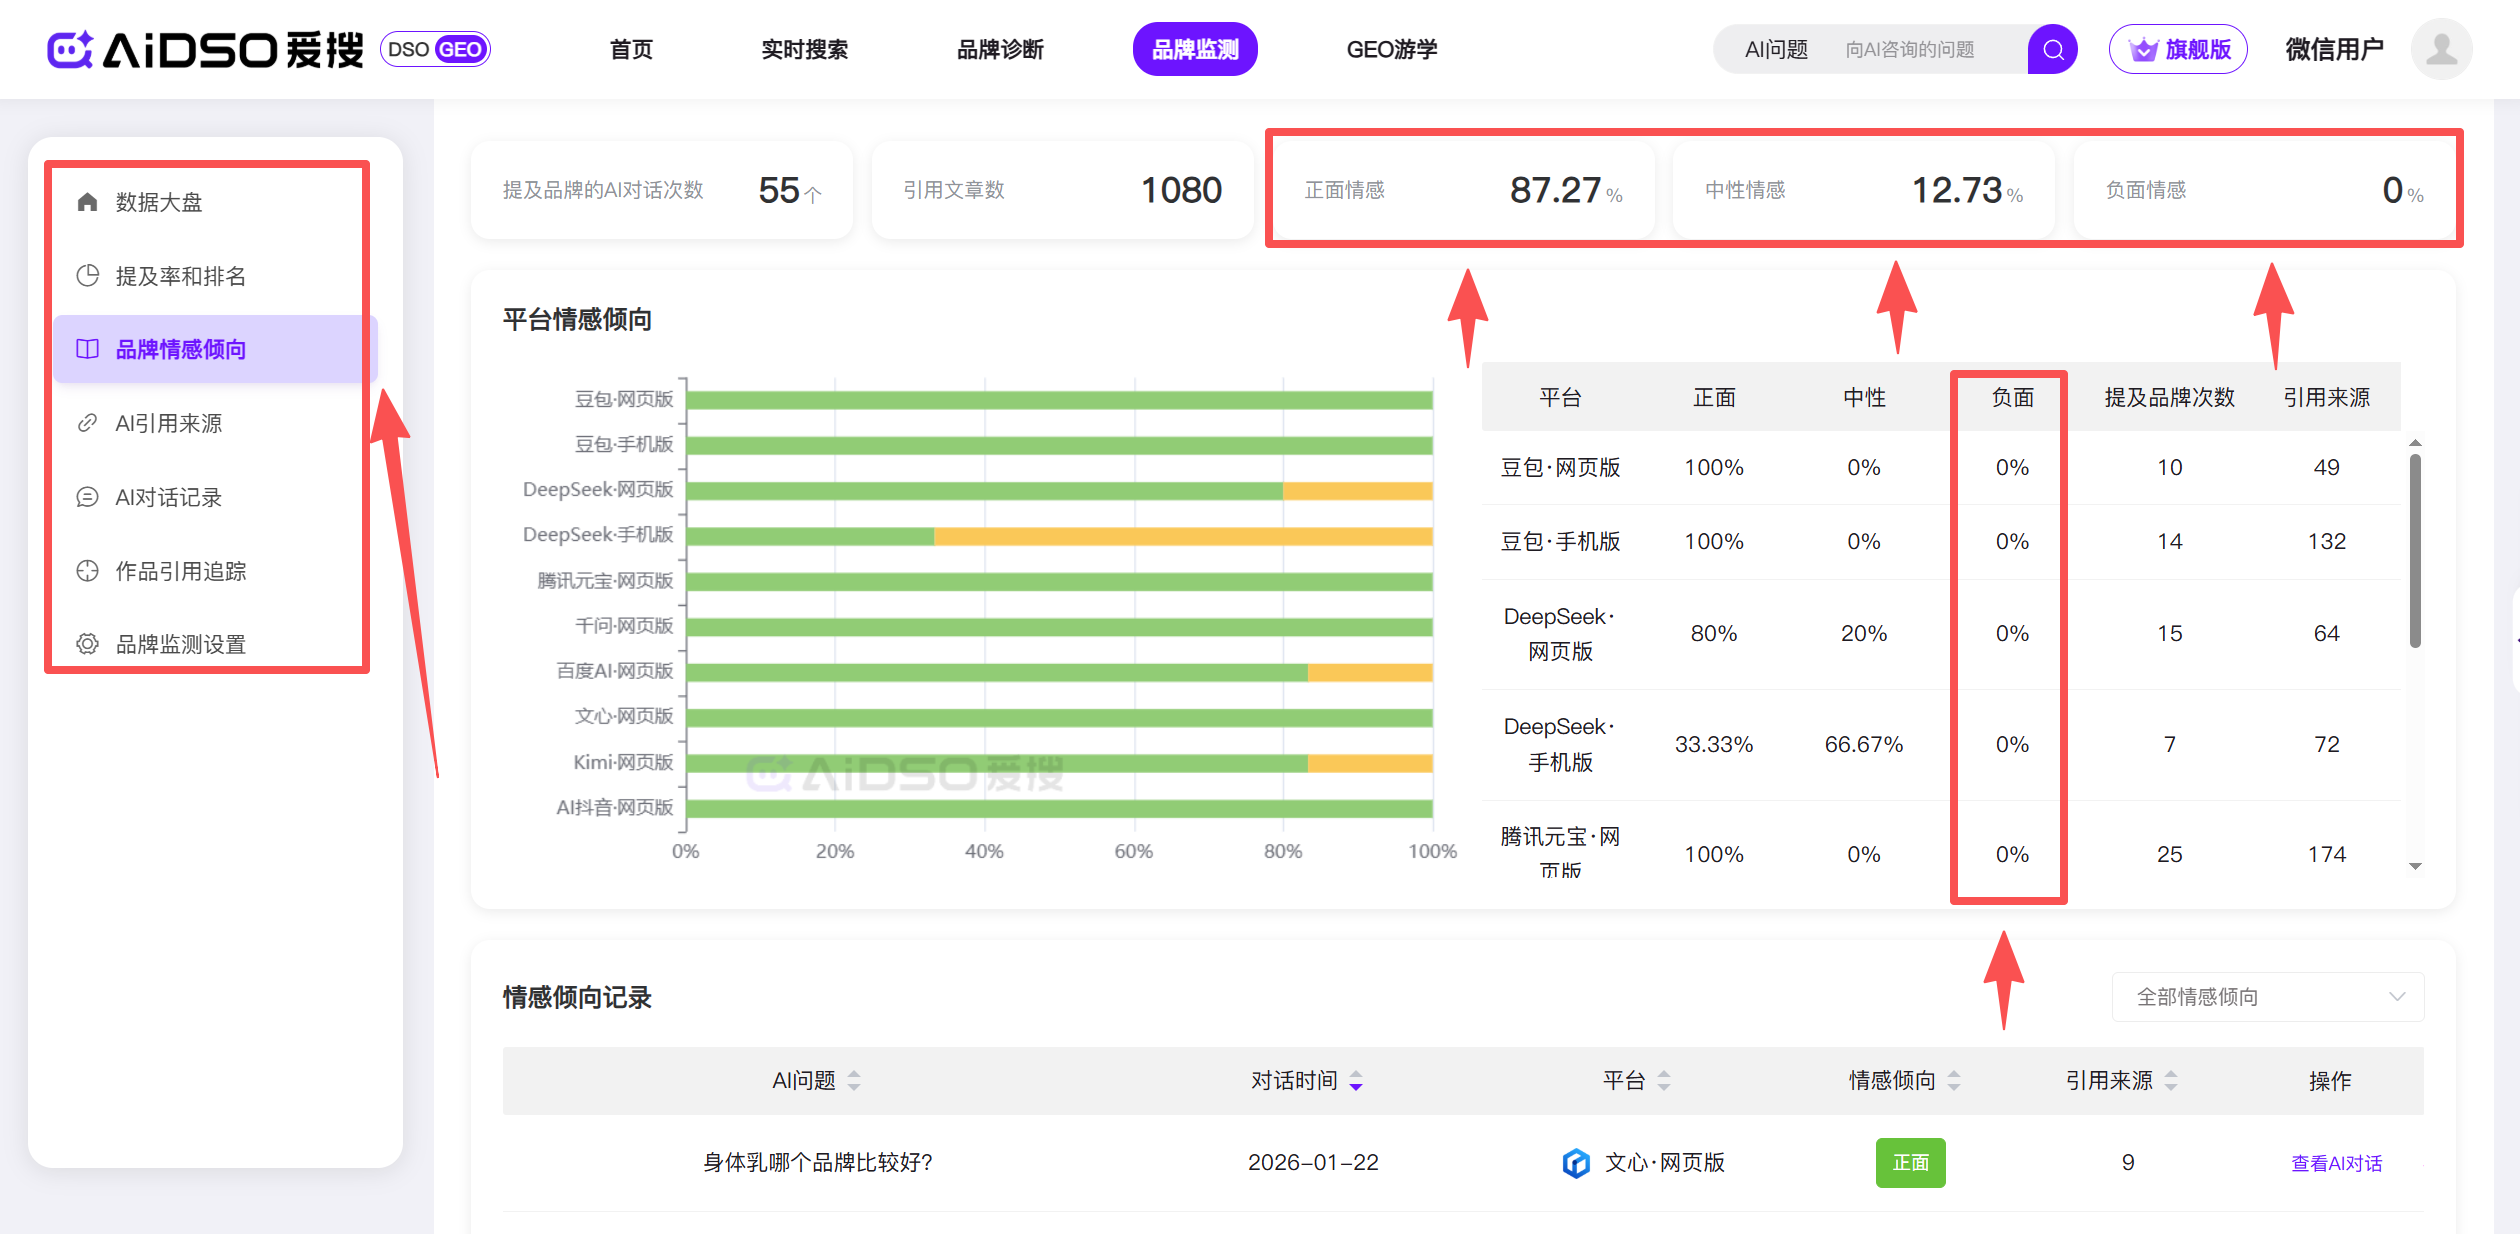This screenshot has height=1234, width=2520.
Task: Click the platform table vertical scrollbar
Action: tap(2415, 550)
